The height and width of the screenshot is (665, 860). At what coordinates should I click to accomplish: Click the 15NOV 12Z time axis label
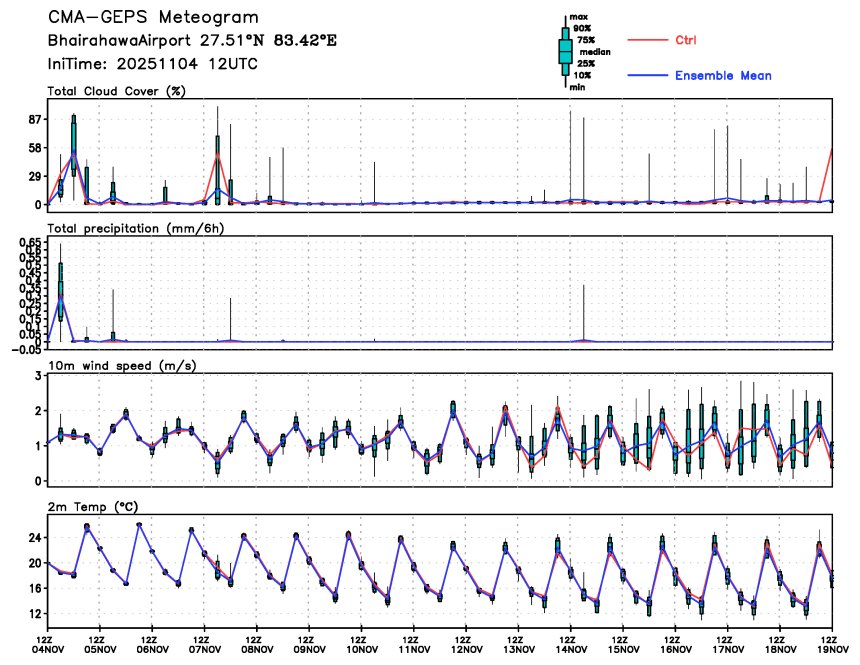(623, 644)
